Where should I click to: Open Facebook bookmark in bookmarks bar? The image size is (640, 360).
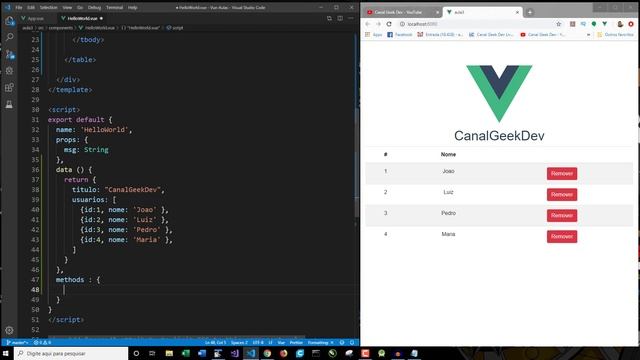coord(400,35)
